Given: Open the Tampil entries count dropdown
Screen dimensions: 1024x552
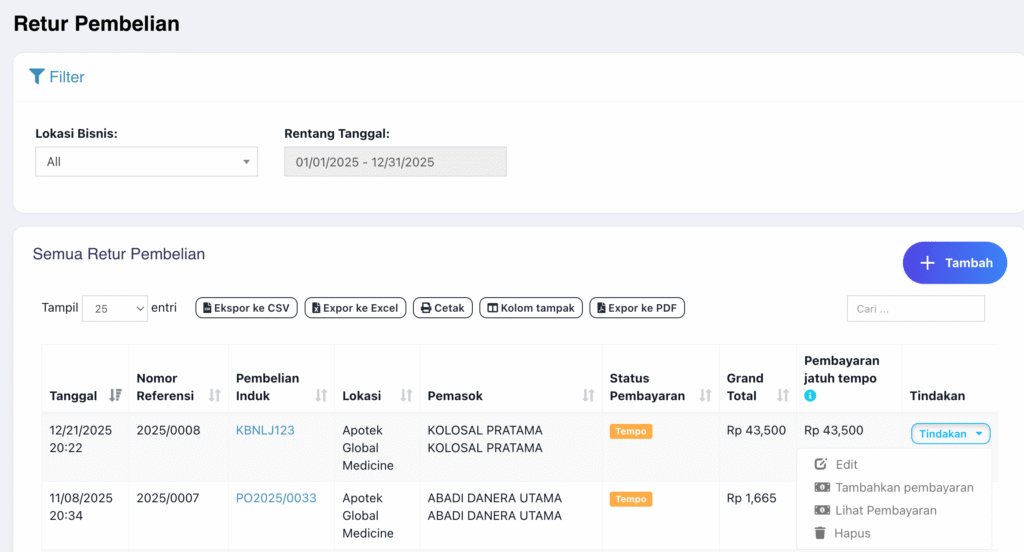Looking at the screenshot, I should pyautogui.click(x=114, y=309).
